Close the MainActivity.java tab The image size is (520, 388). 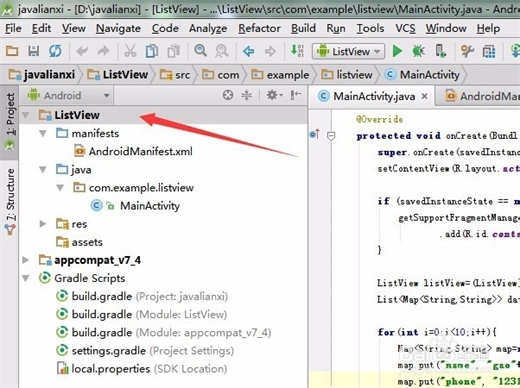424,96
